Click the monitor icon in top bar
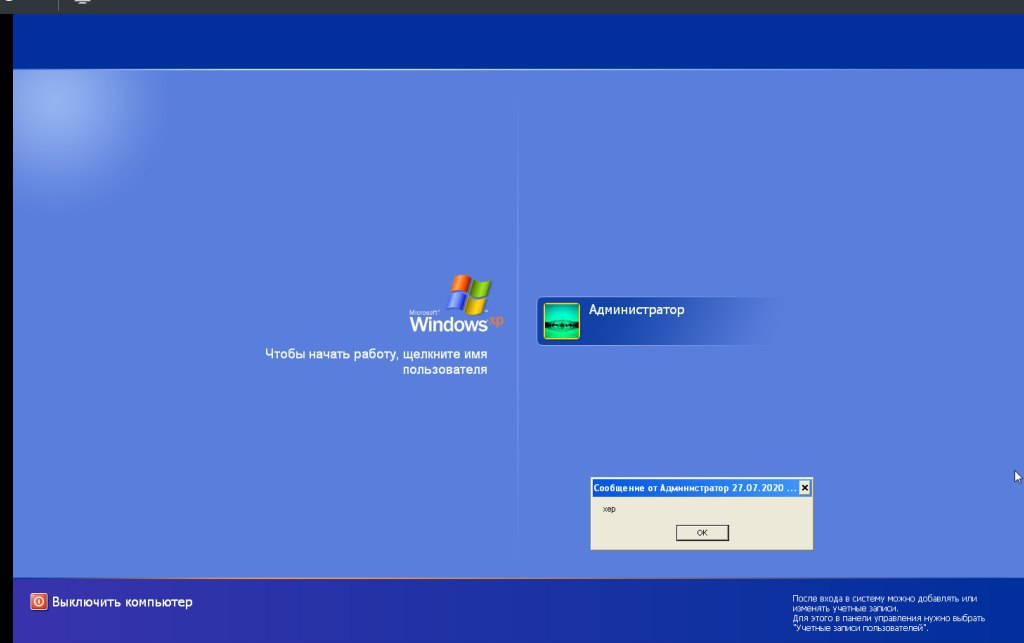Image resolution: width=1024 pixels, height=643 pixels. tap(82, 2)
